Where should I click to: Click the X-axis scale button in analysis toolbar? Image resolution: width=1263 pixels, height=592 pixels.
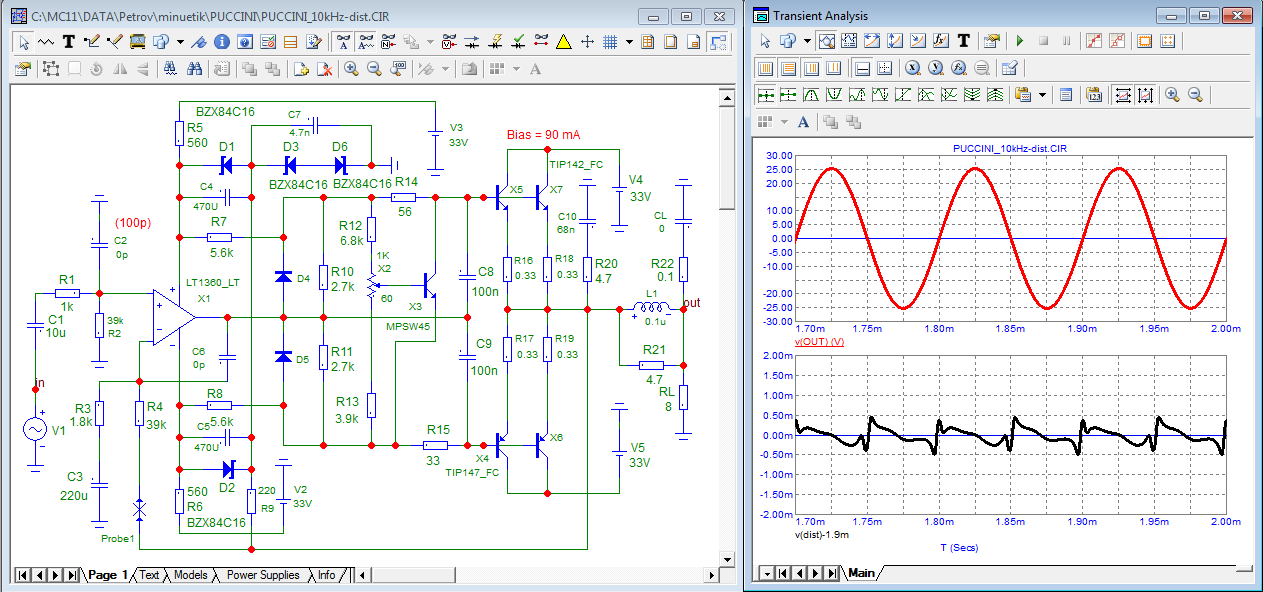pos(1123,95)
